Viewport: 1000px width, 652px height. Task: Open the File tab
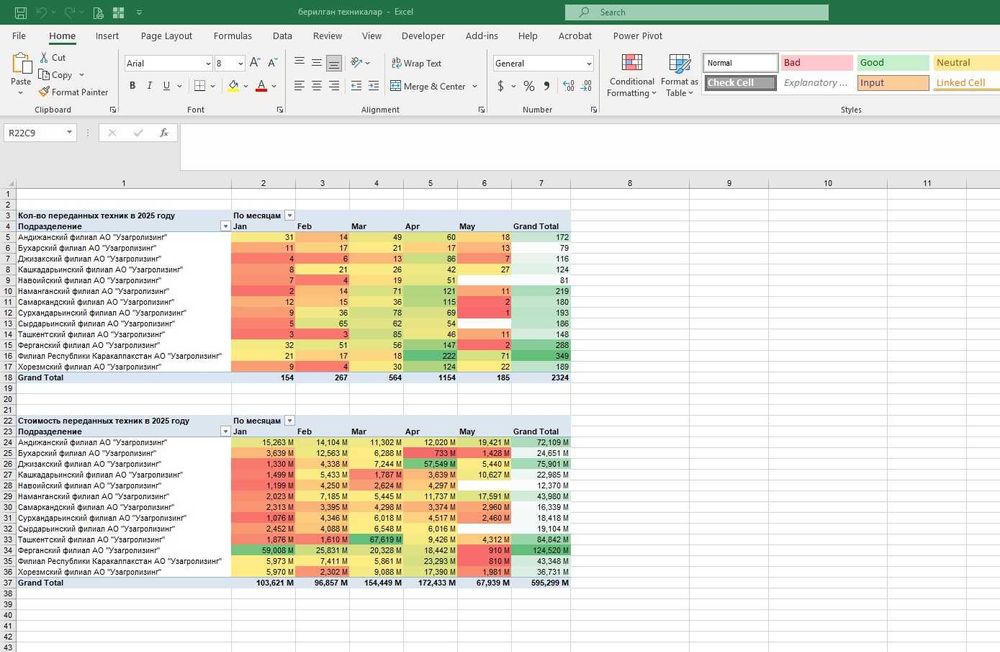(19, 36)
